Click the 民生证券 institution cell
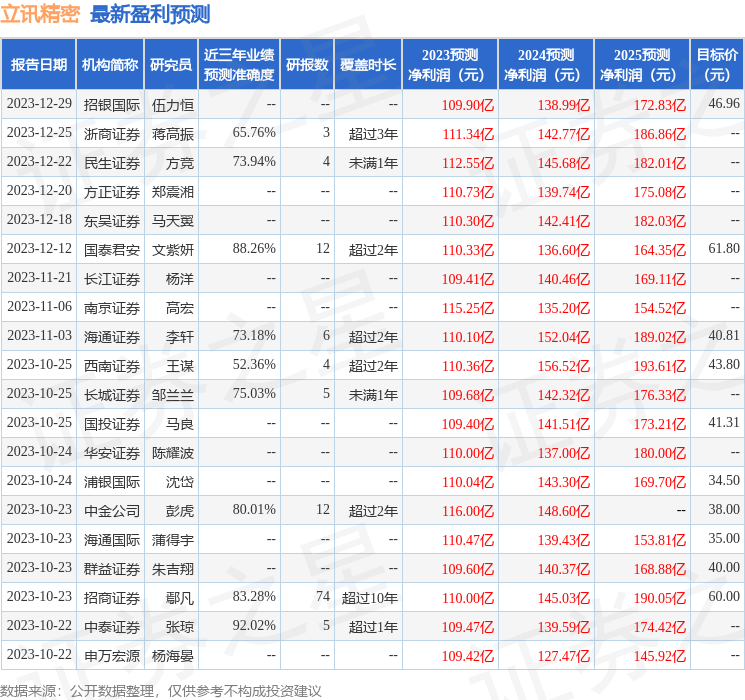Viewport: 745px width, 700px height. point(112,163)
